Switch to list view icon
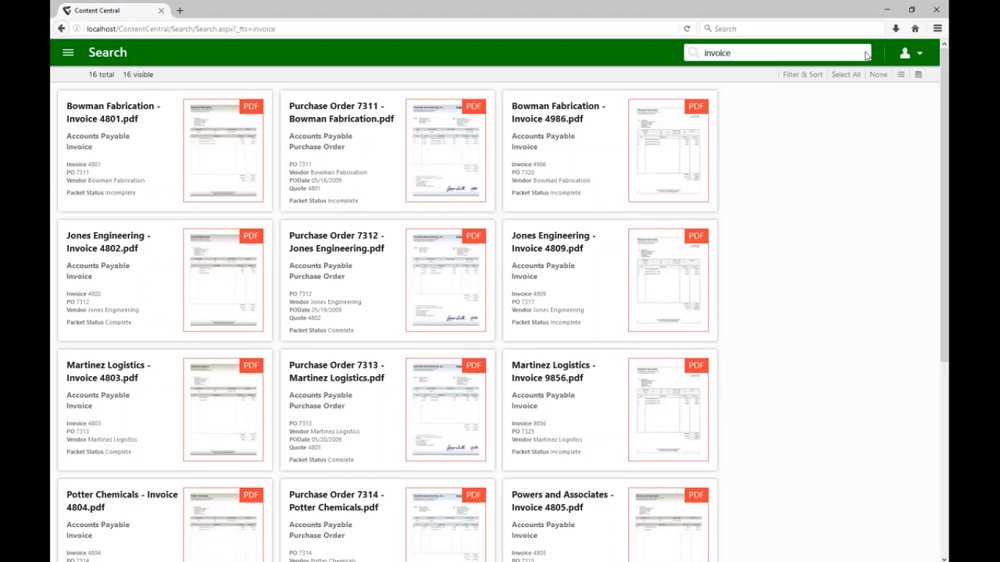The image size is (1000, 562). click(x=901, y=75)
